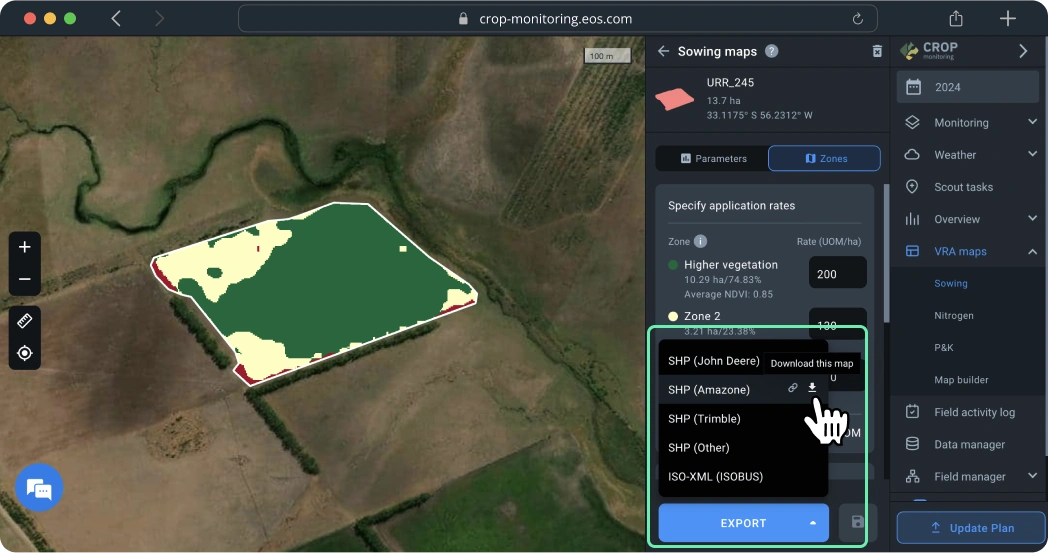
Task: Click the Higher vegetation rate input field
Action: tap(837, 274)
